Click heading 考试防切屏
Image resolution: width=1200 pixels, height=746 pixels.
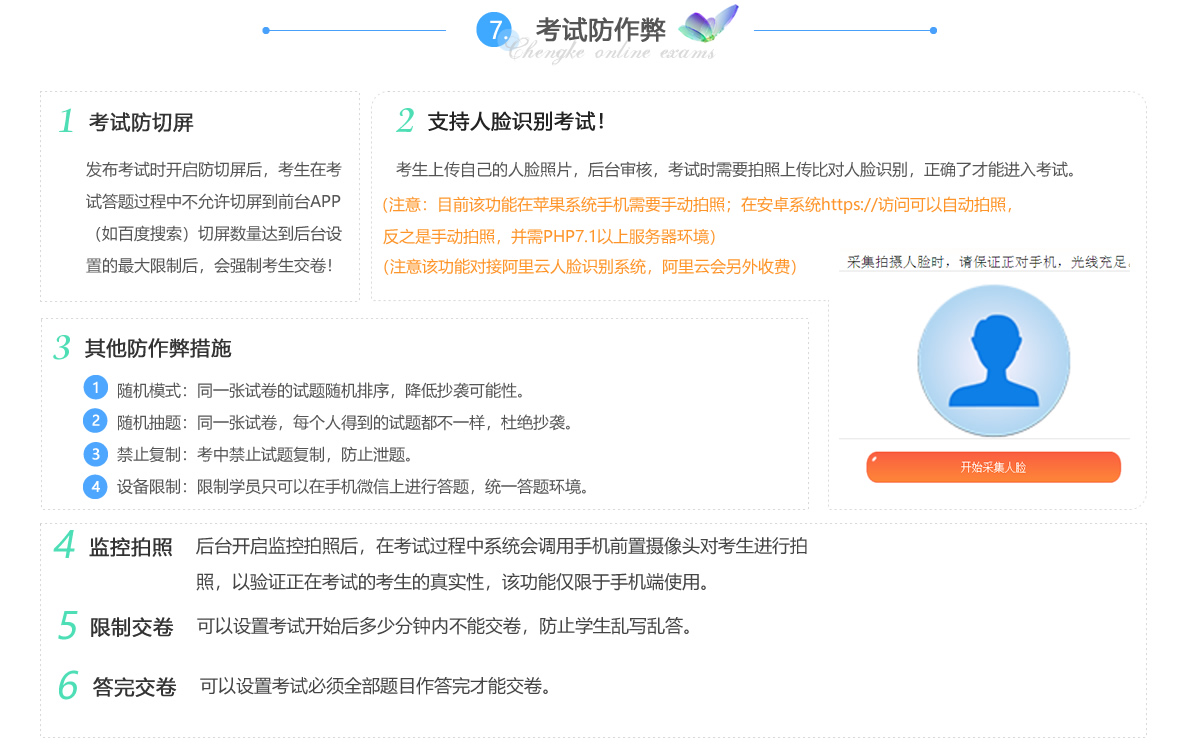click(x=141, y=122)
